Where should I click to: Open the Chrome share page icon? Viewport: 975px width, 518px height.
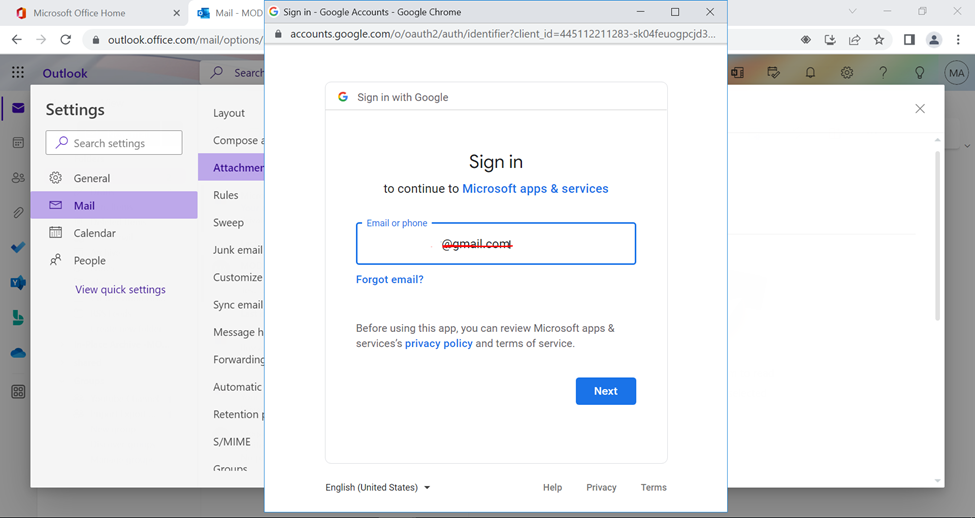click(854, 40)
